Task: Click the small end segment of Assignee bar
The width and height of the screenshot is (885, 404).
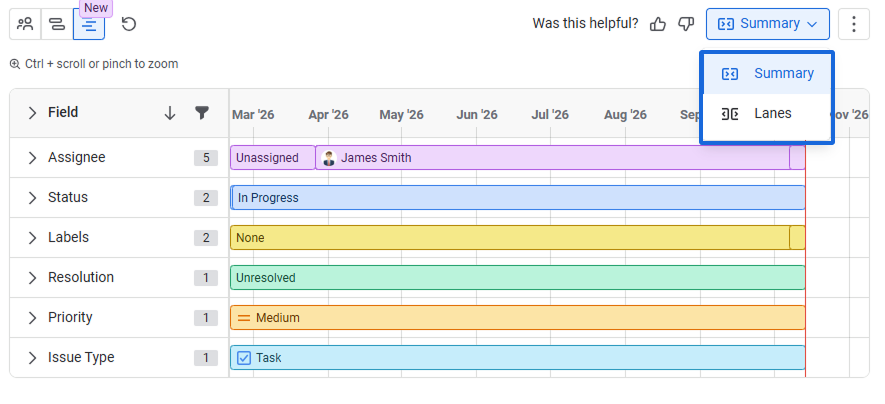Action: [798, 158]
